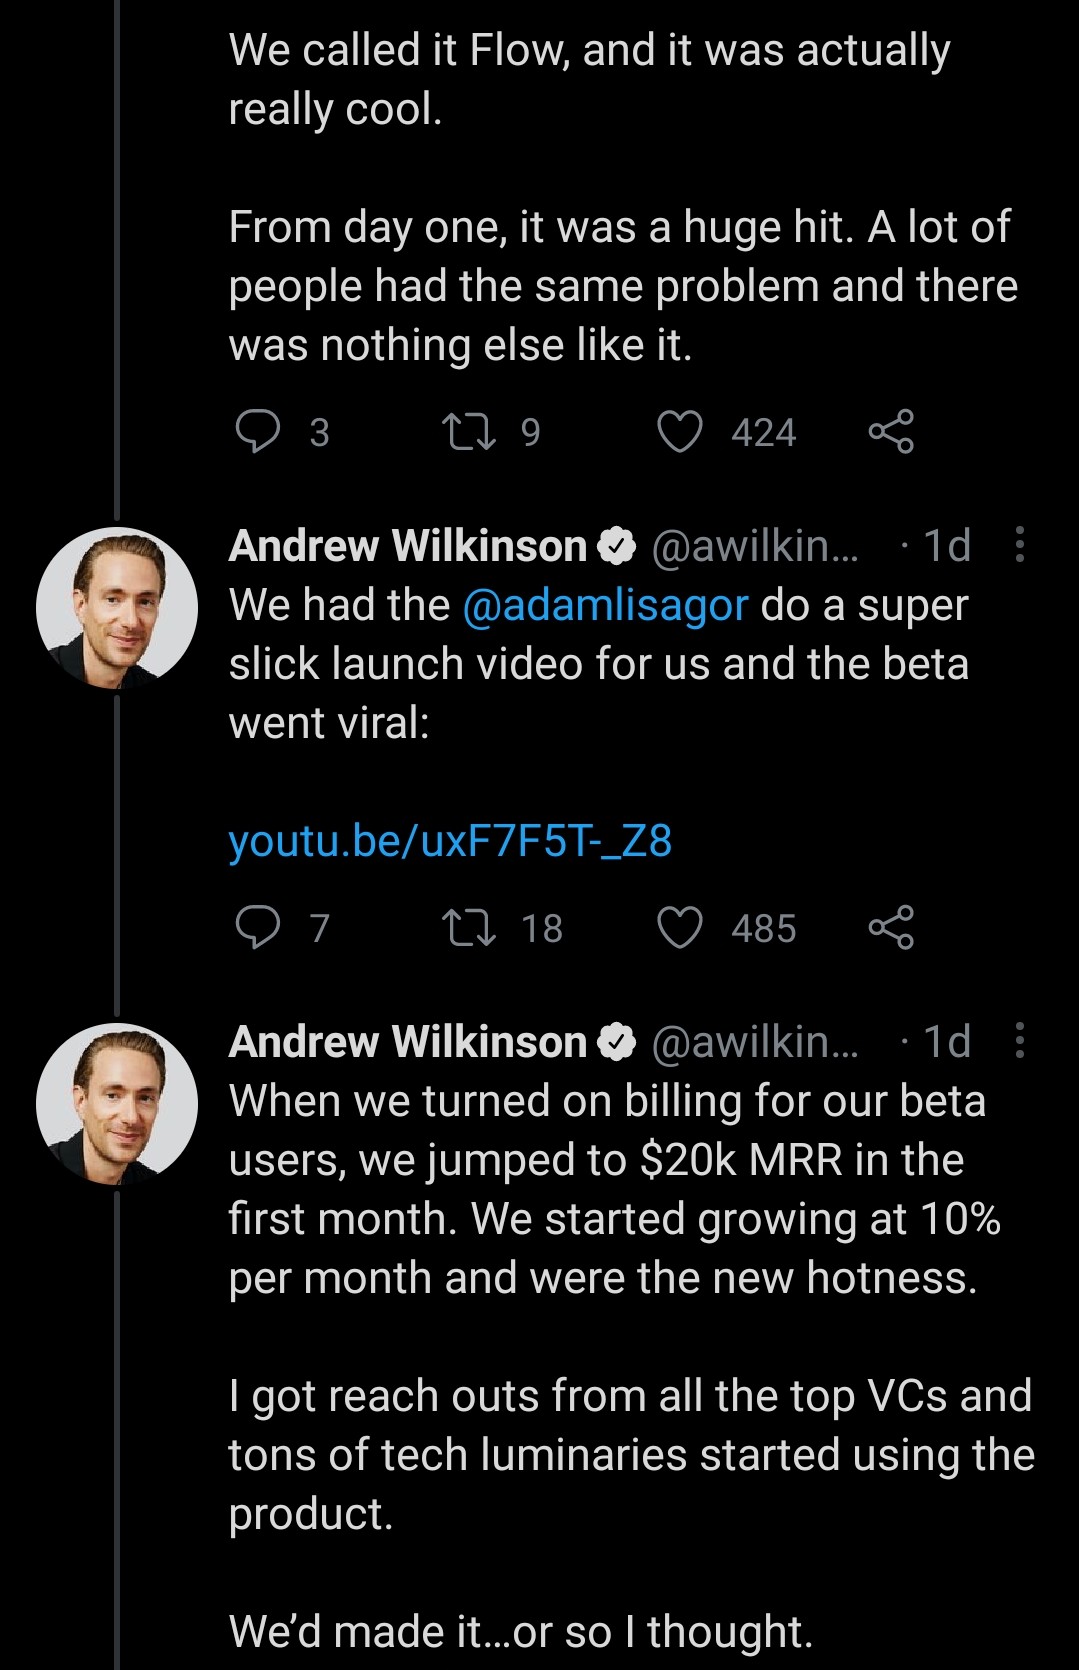Viewport: 1079px width, 1670px height.
Task: Open Andrew Wilkinson name on launch video tweet
Action: pyautogui.click(x=408, y=546)
